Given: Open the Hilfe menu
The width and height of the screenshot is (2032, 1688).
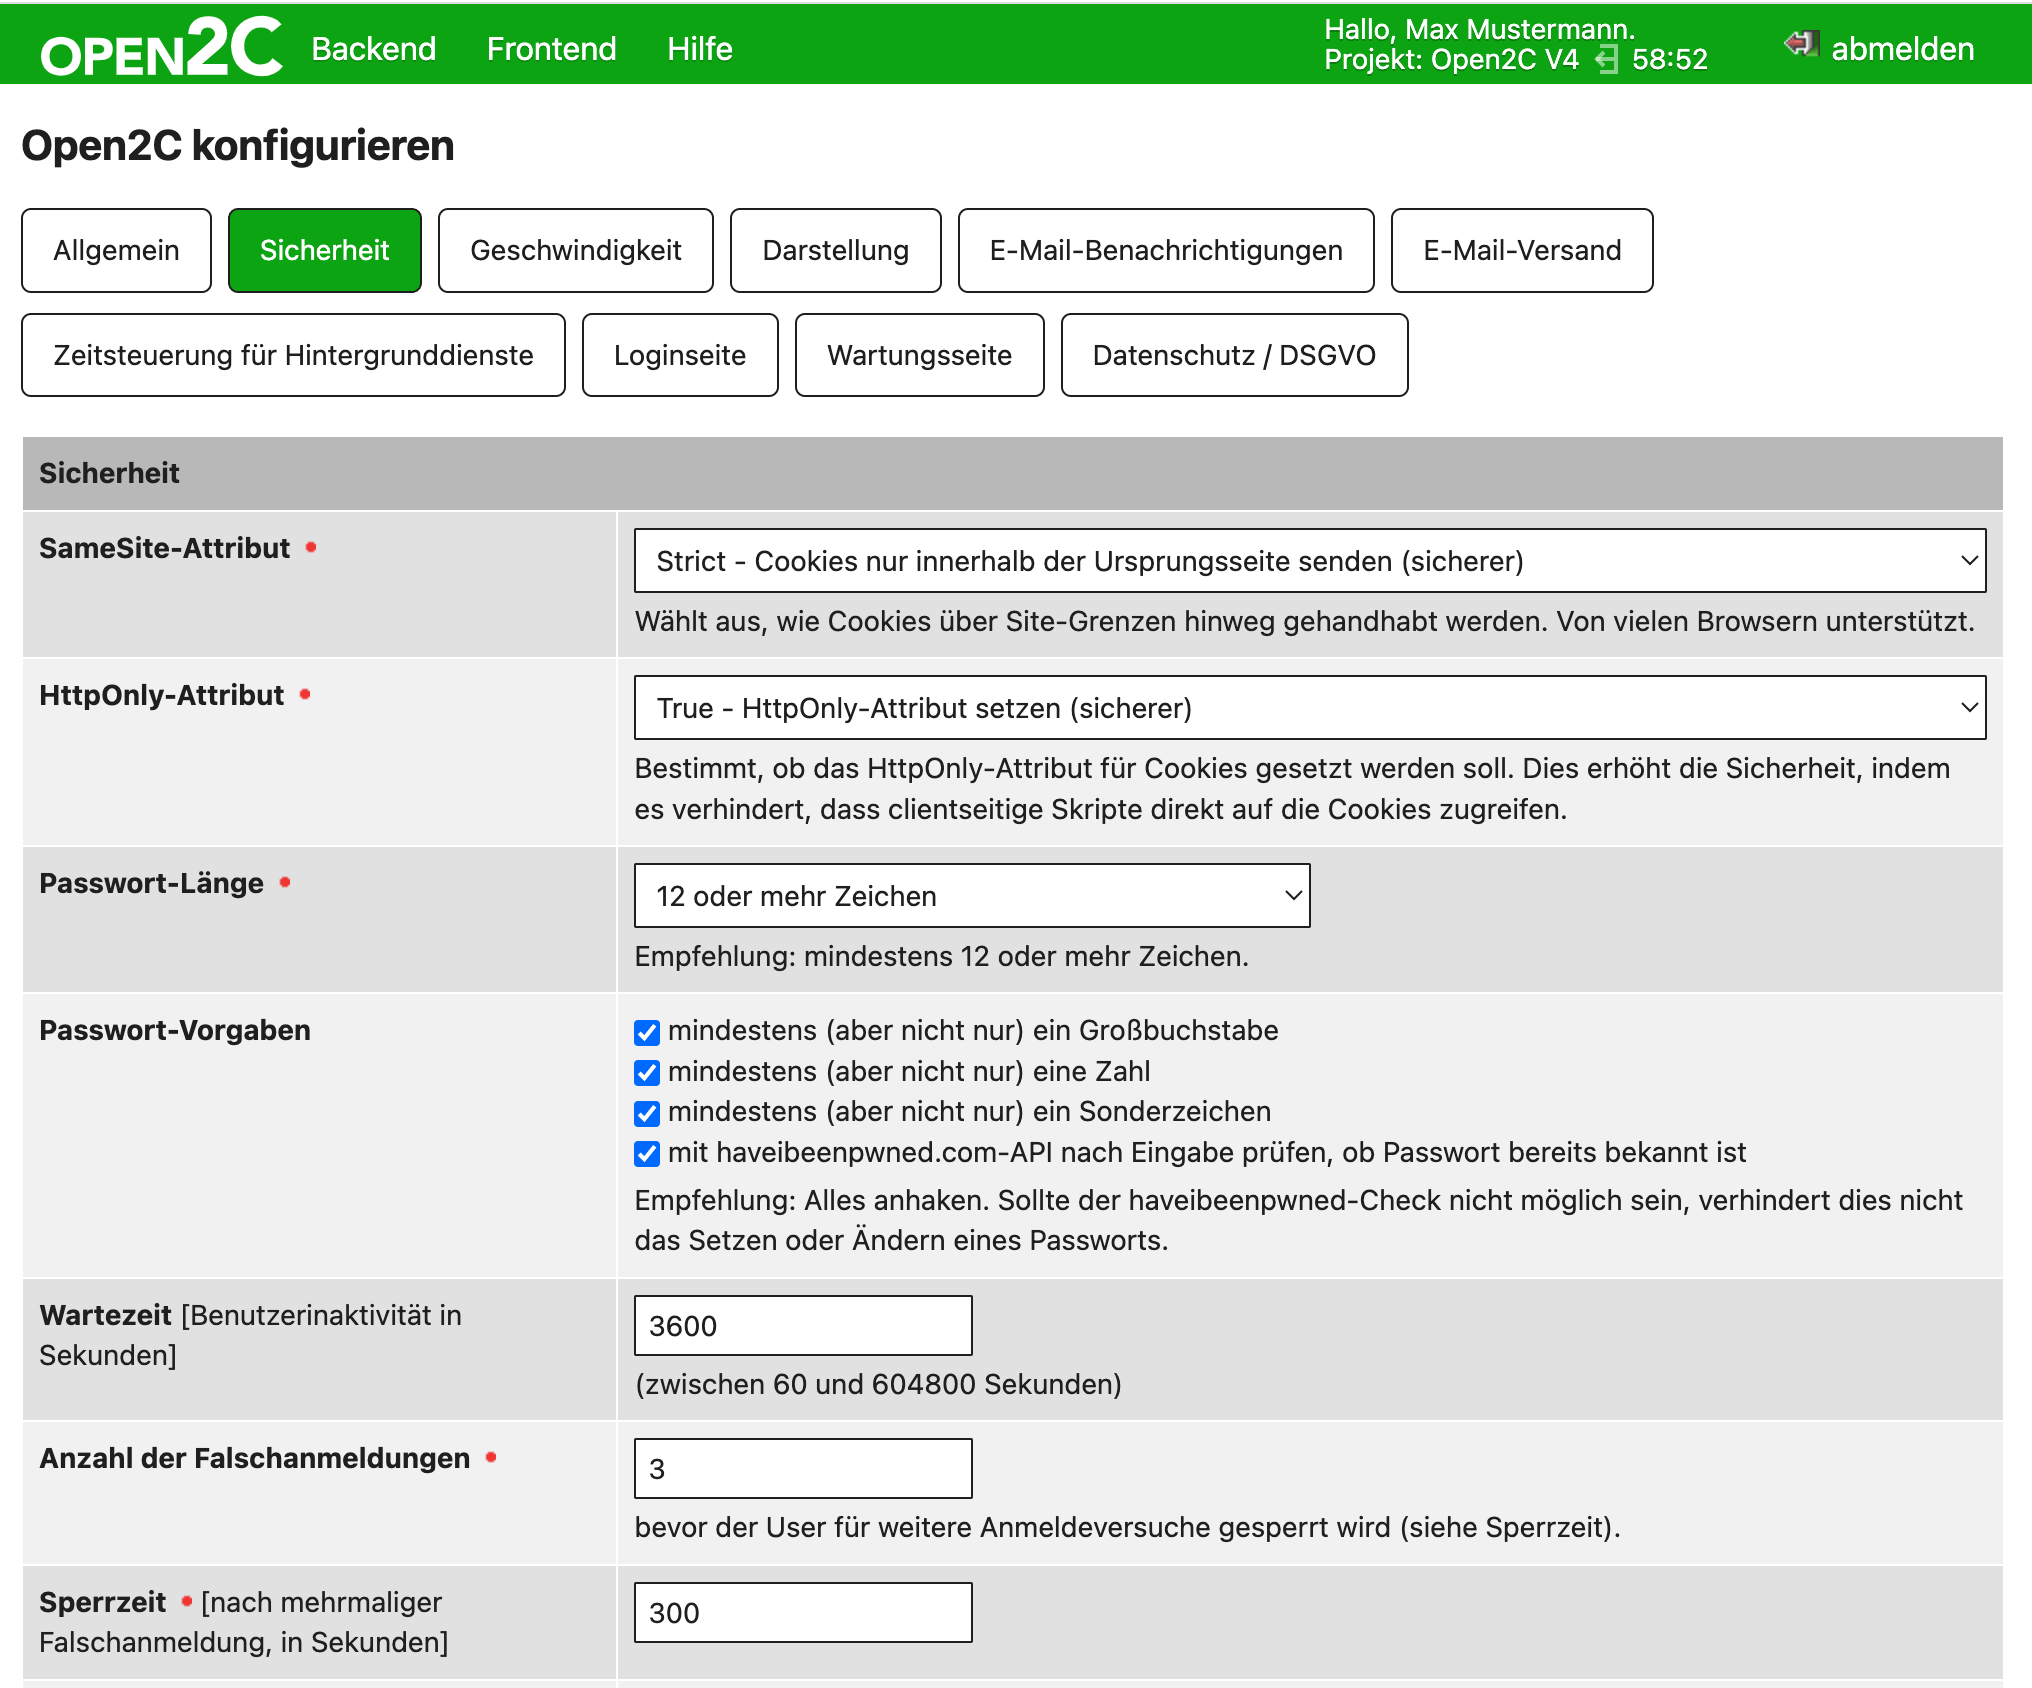Looking at the screenshot, I should 700,48.
